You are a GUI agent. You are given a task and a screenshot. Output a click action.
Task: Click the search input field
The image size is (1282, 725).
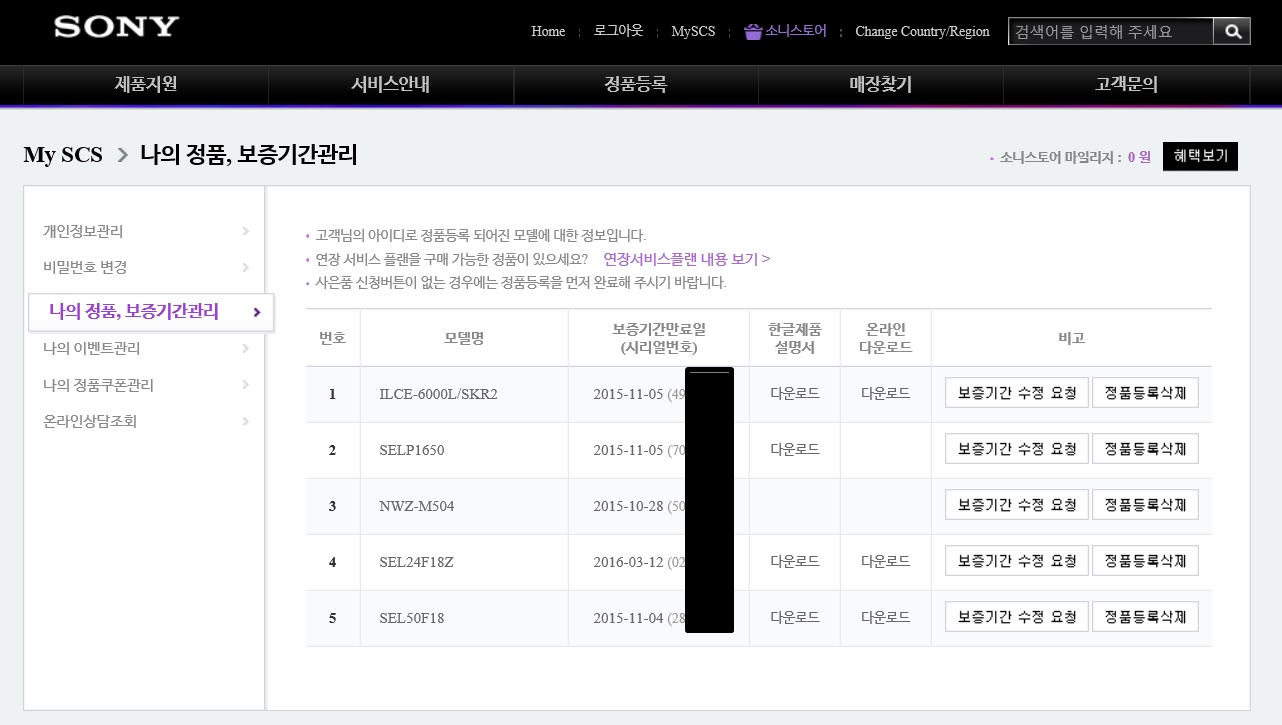pos(1110,32)
